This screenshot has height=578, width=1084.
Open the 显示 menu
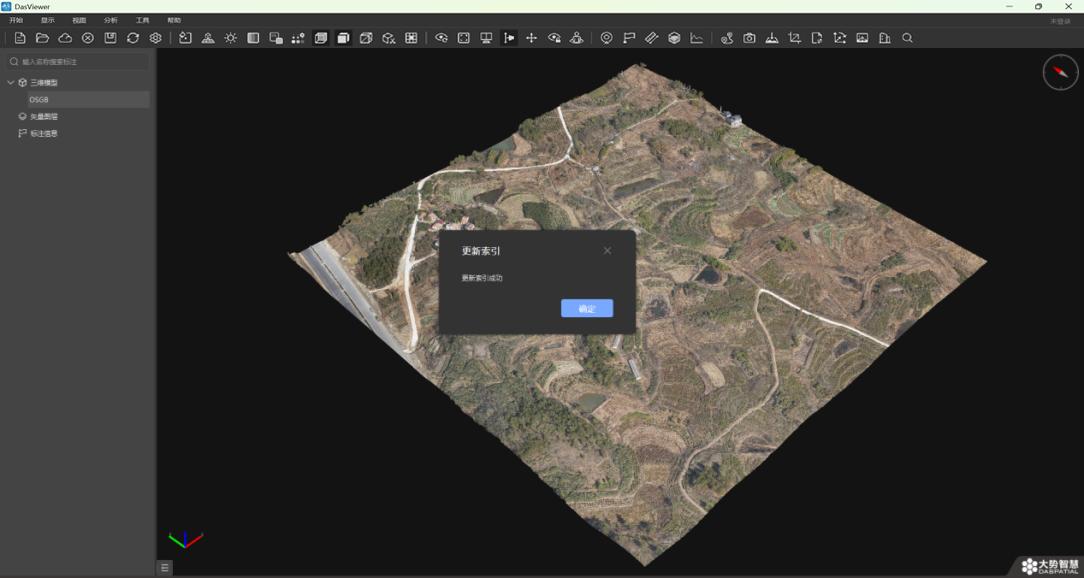pos(48,21)
